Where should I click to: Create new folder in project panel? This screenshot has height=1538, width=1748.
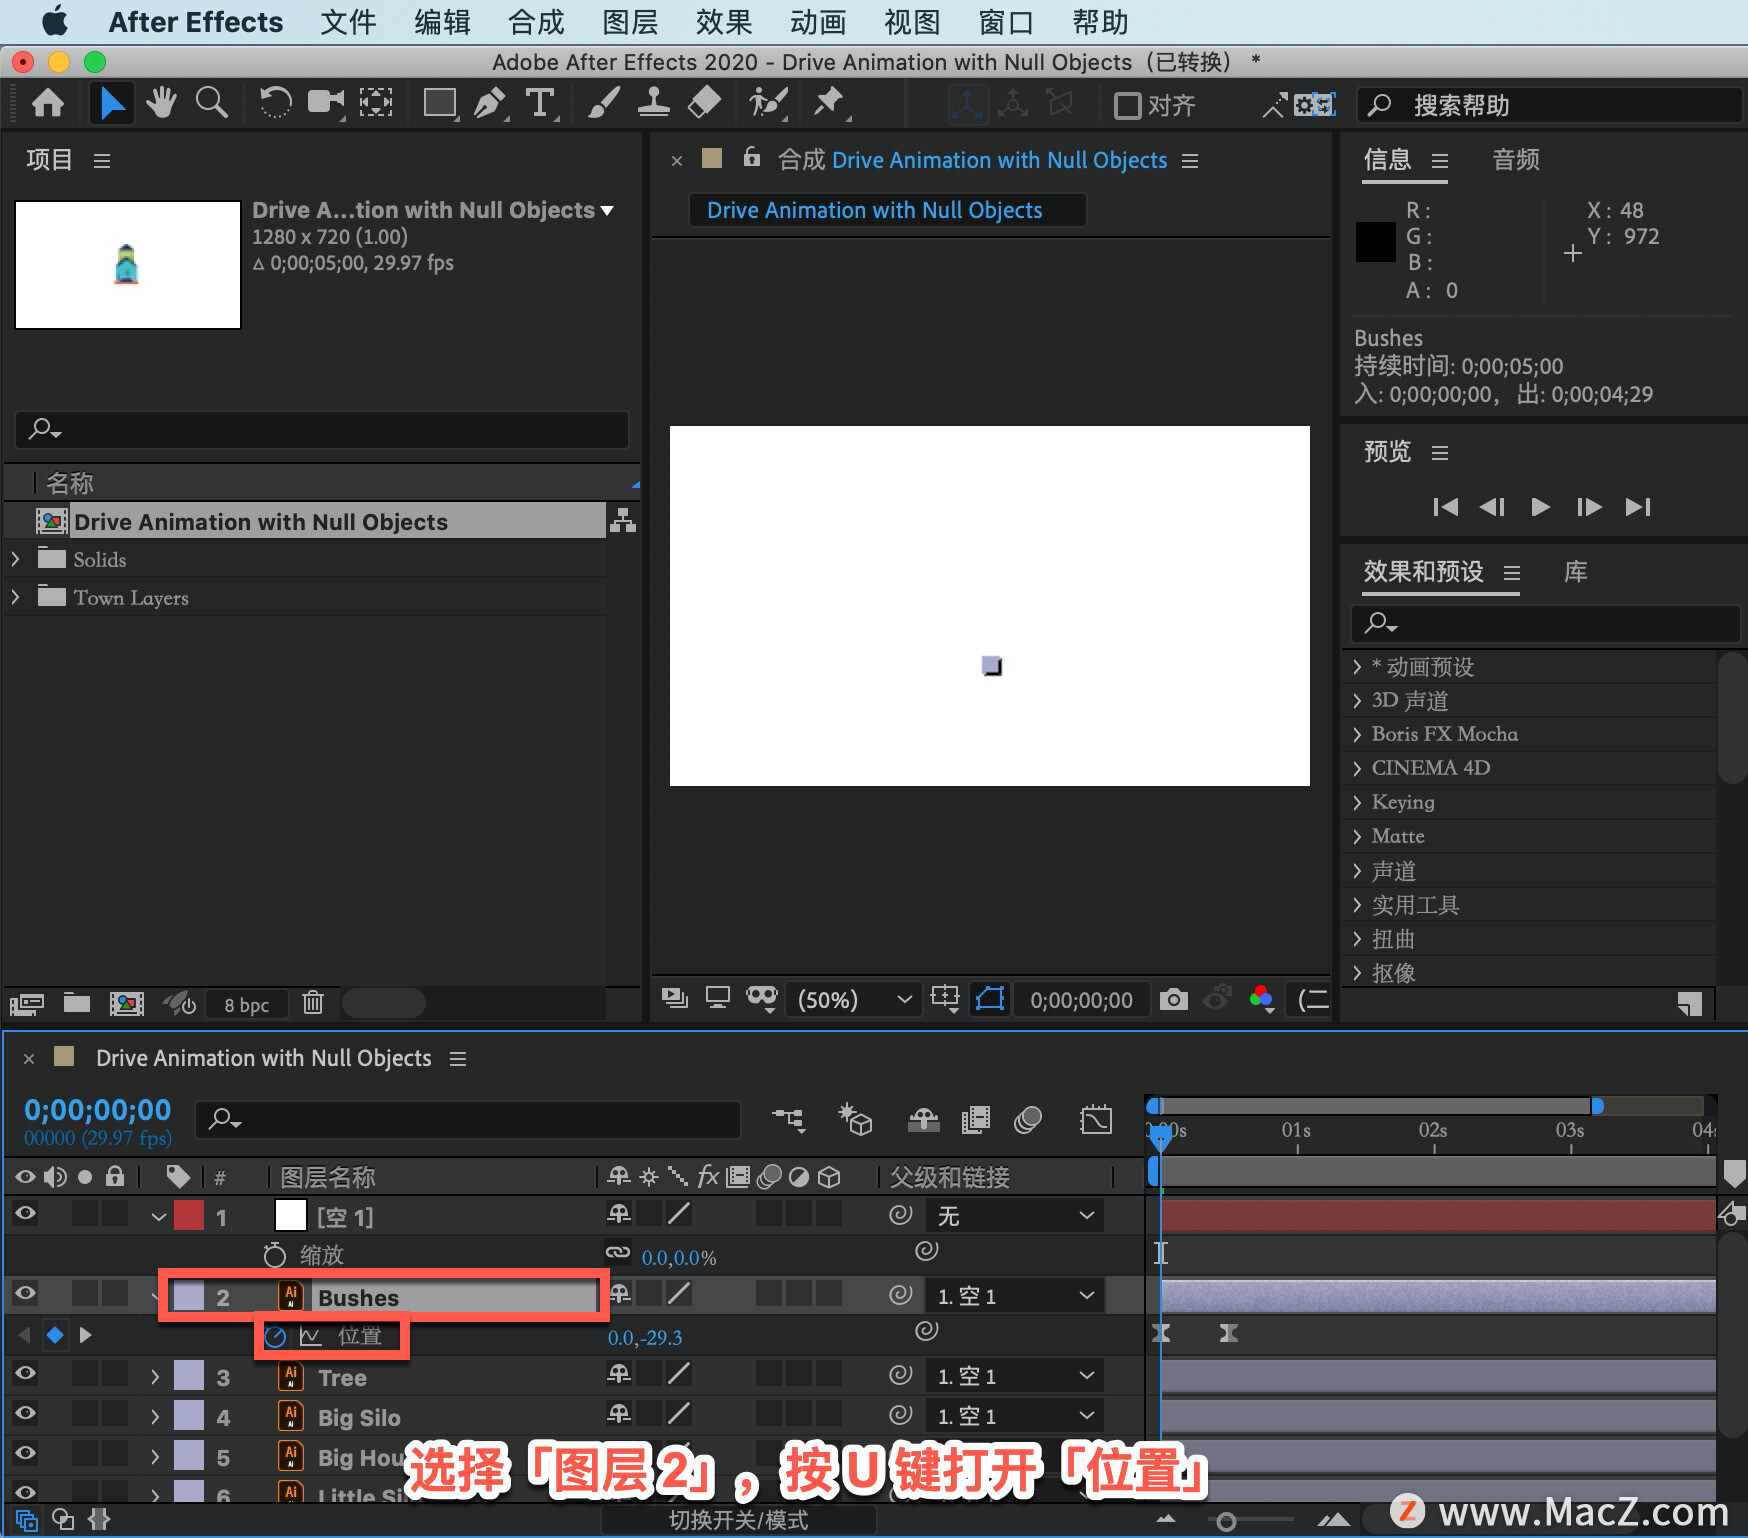[x=77, y=1003]
